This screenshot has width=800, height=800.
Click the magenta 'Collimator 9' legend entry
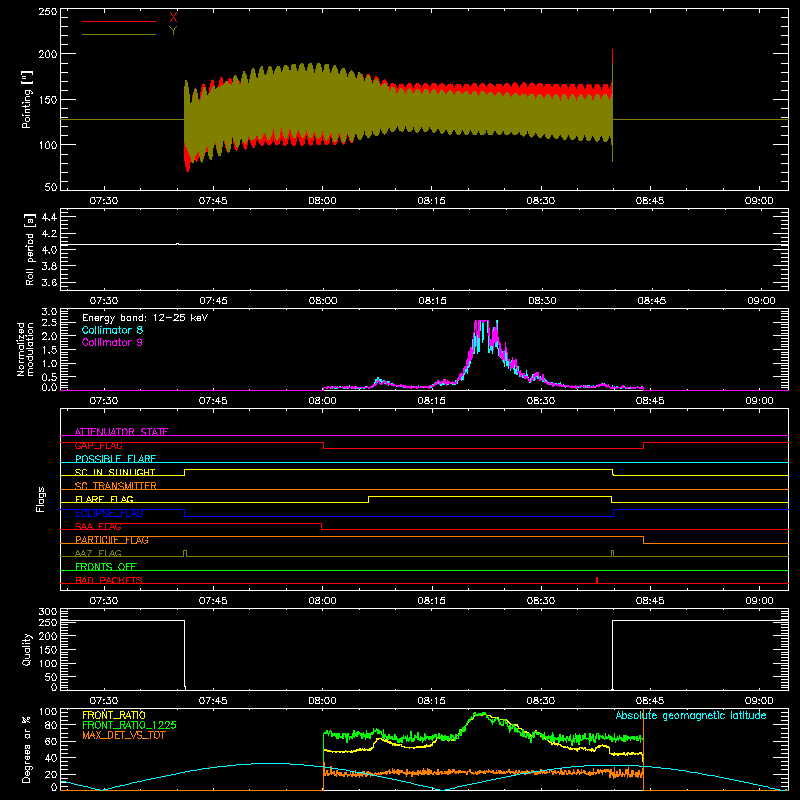(112, 342)
